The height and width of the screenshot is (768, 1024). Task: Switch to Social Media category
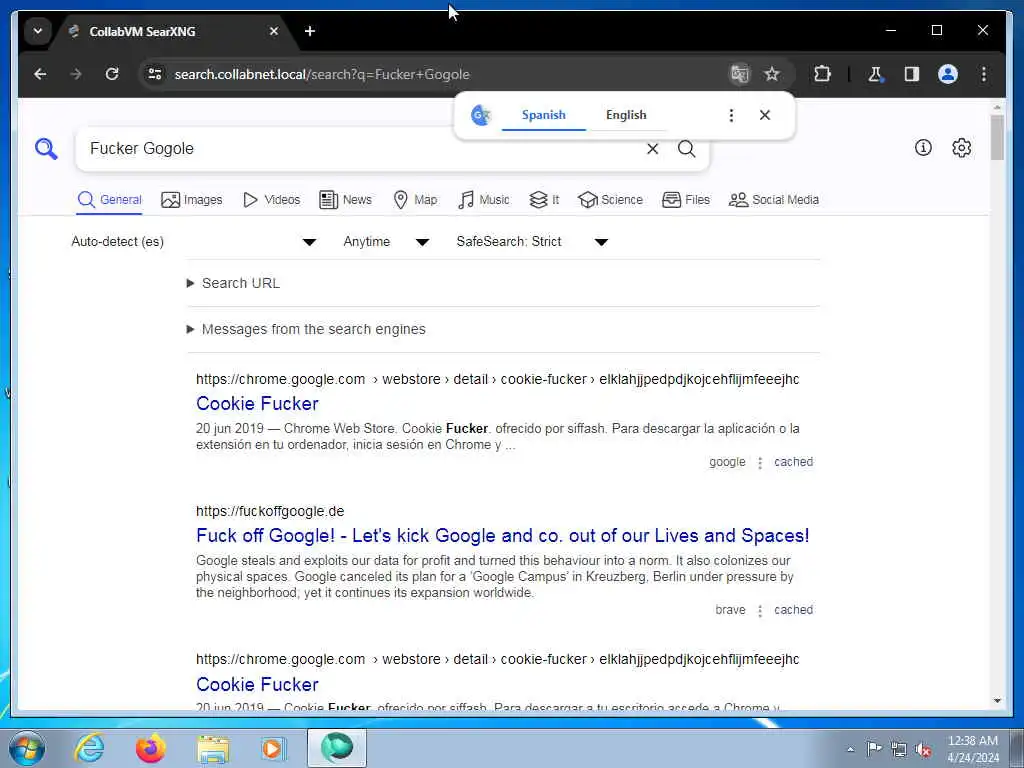click(774, 200)
